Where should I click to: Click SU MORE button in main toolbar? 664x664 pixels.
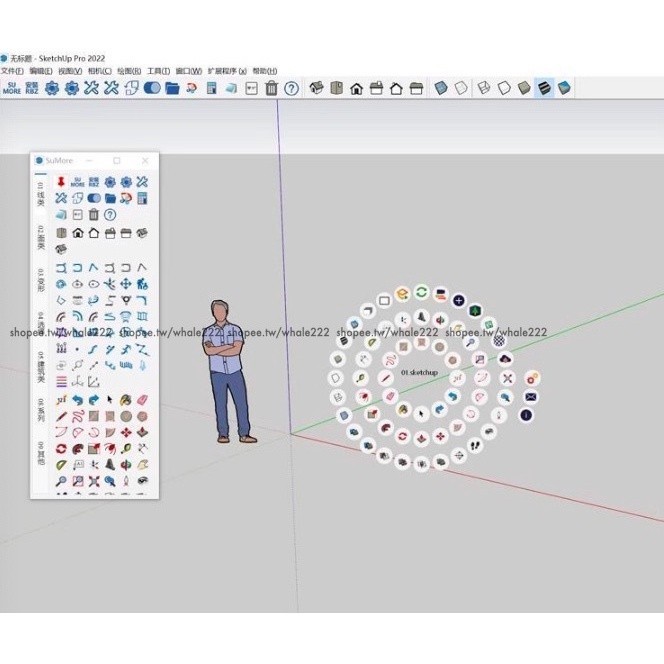(11, 88)
